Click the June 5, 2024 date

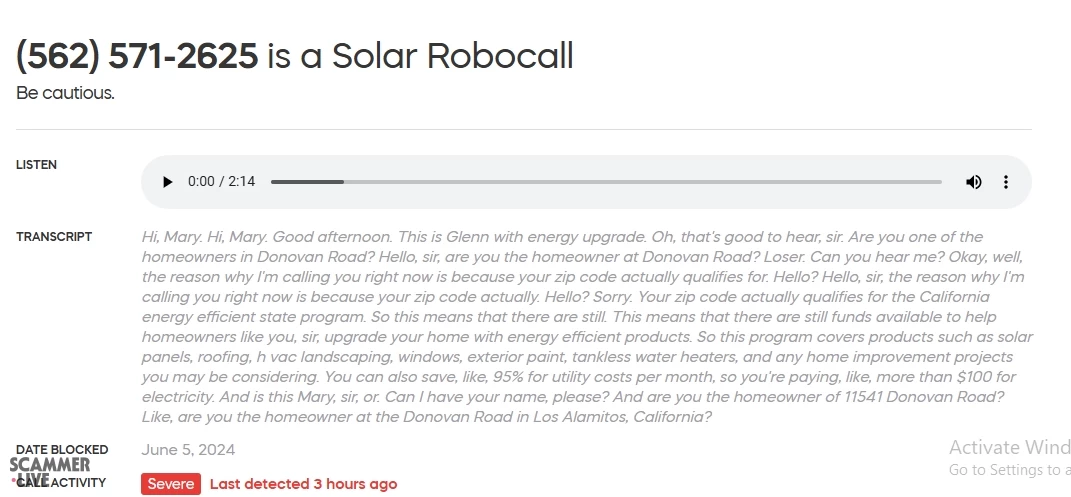point(188,450)
